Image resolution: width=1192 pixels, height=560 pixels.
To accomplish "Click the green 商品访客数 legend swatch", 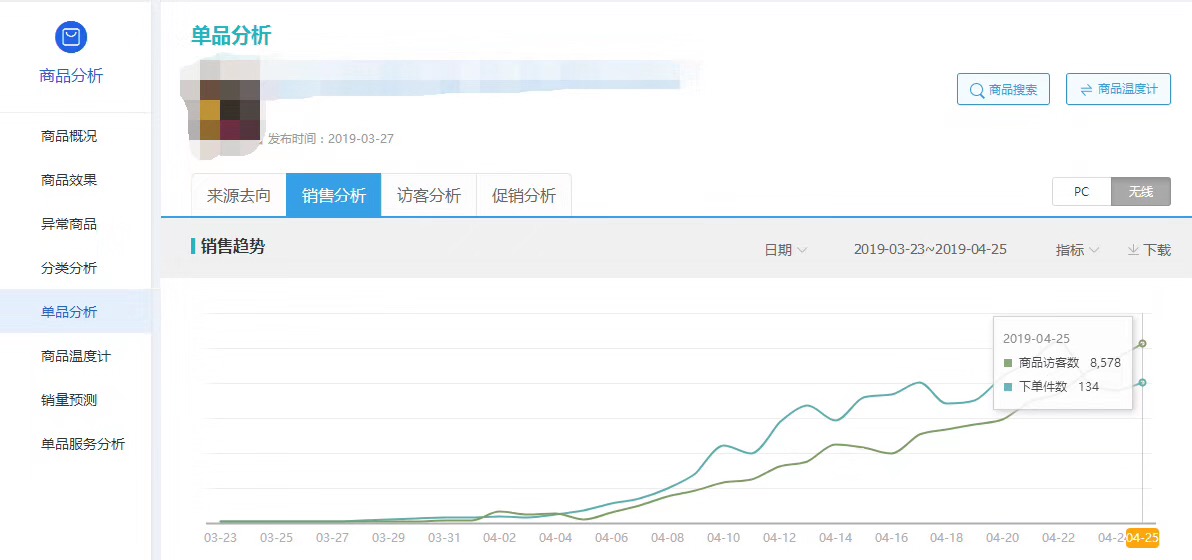I will tap(1008, 363).
